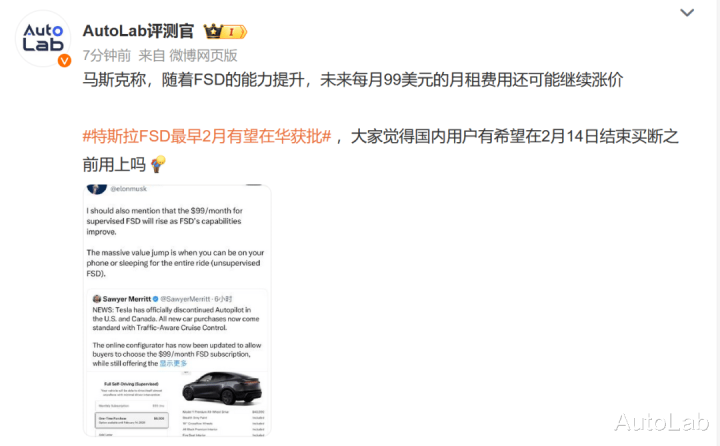Click the @SawyerMerritt handle
The height and width of the screenshot is (446, 720).
click(185, 299)
